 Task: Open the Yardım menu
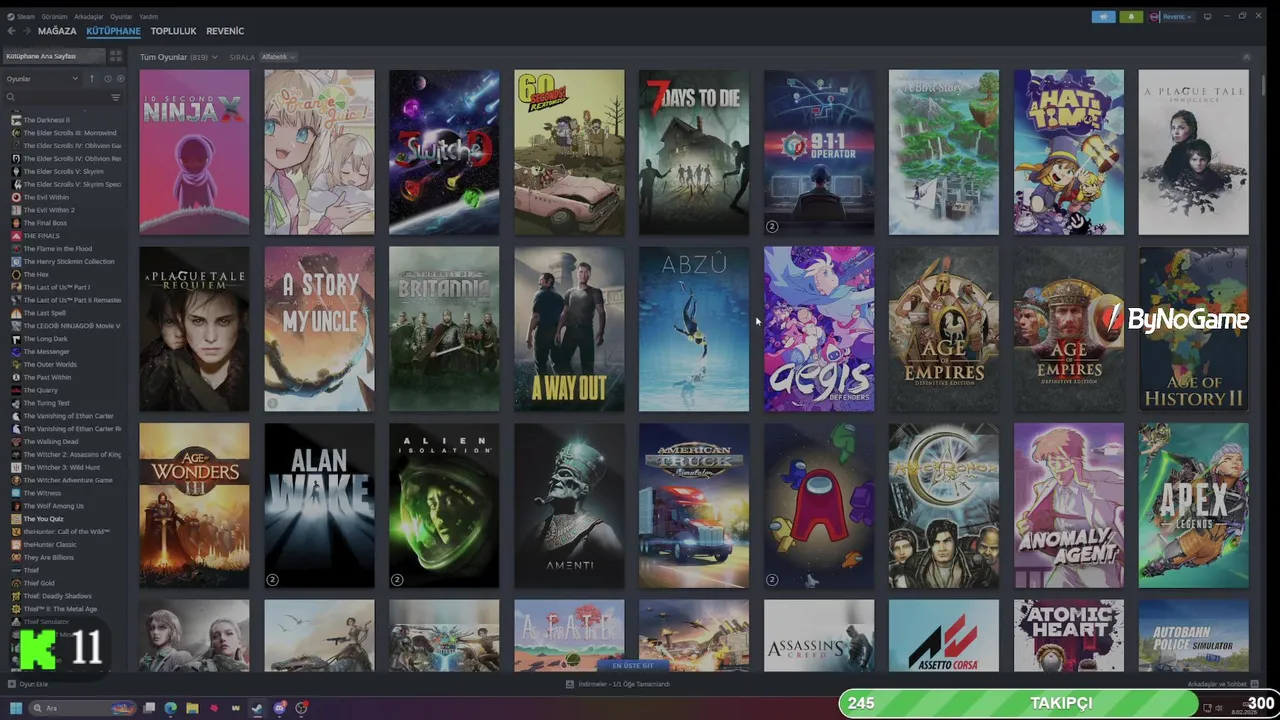pyautogui.click(x=148, y=17)
